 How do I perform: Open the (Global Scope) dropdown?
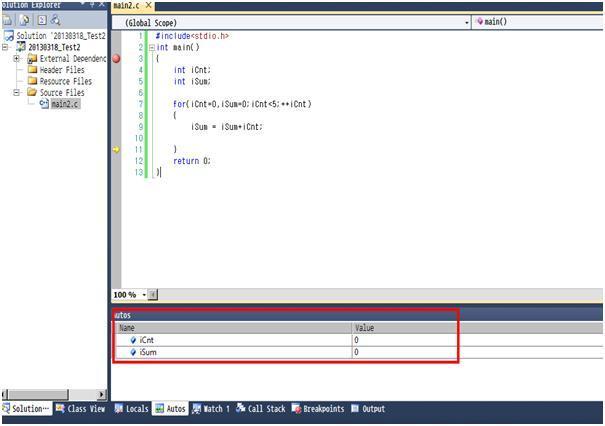pos(466,23)
